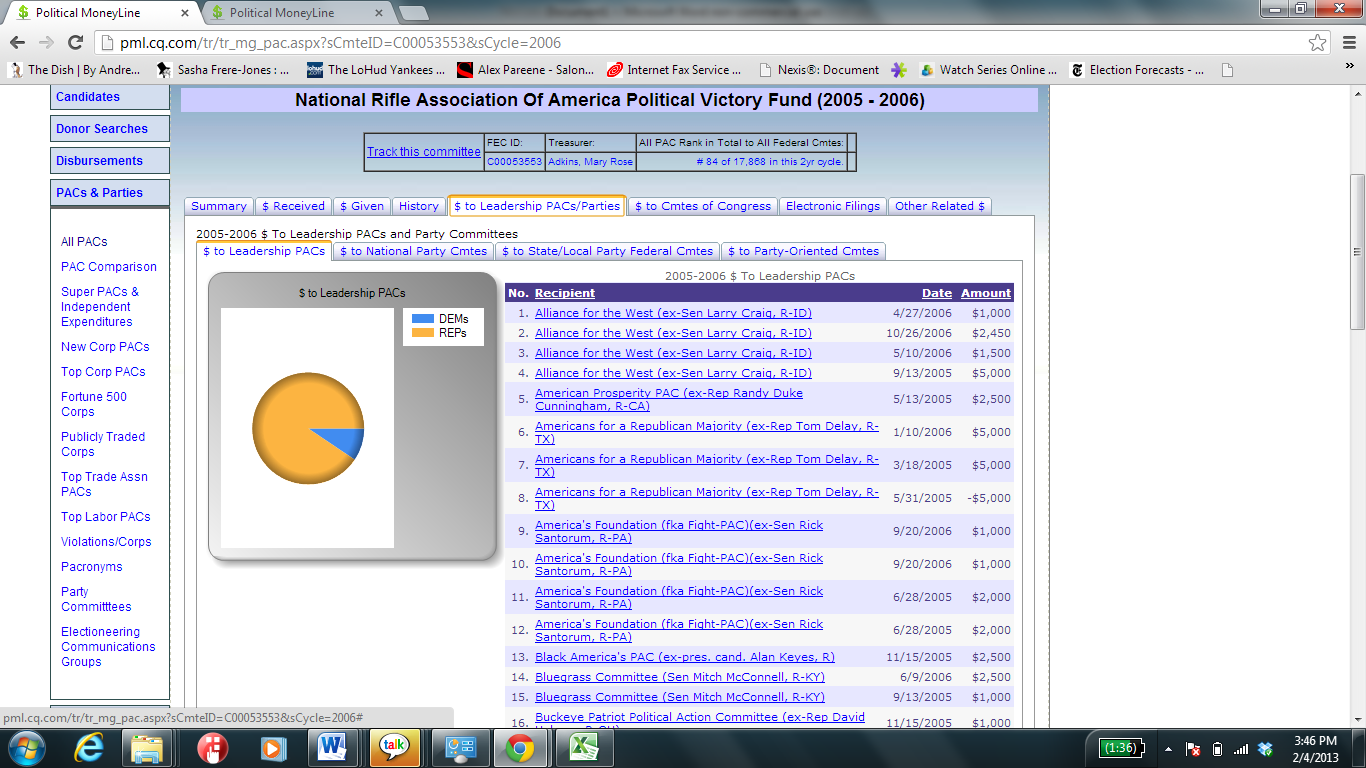Open Google Talk taskbar icon
The width and height of the screenshot is (1366, 768).
coord(393,748)
